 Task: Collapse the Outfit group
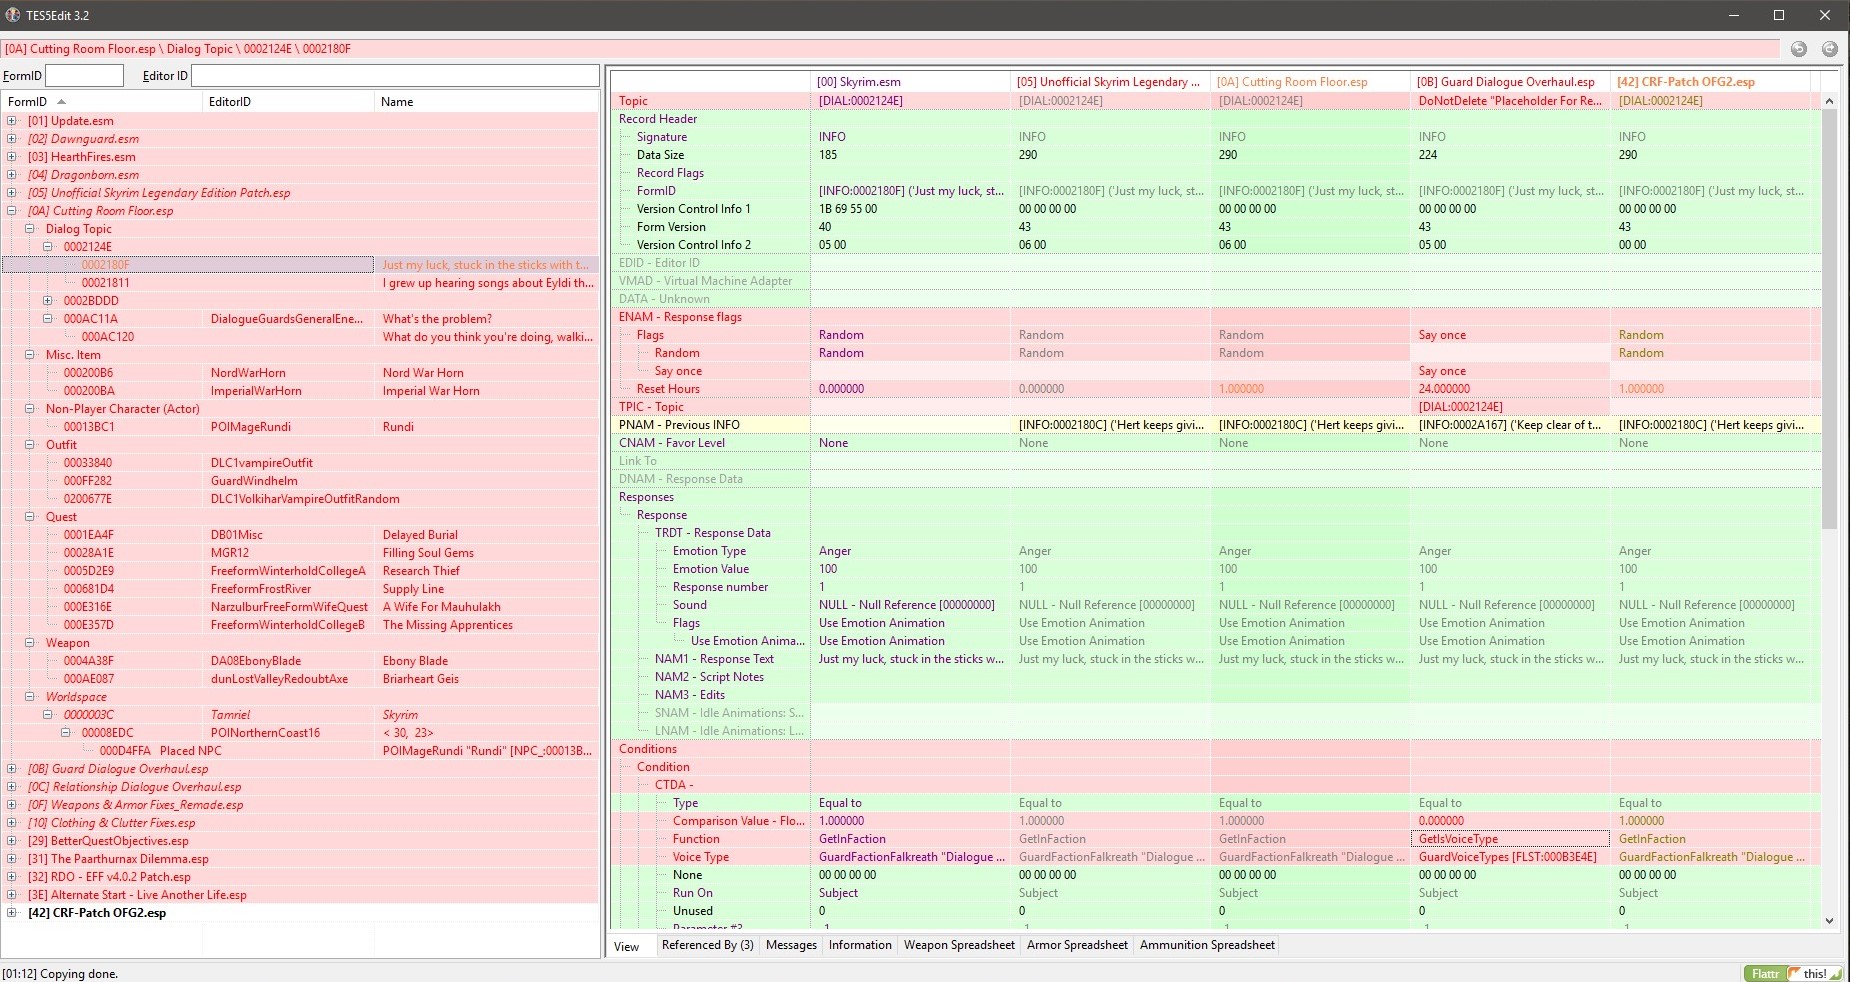[30, 445]
